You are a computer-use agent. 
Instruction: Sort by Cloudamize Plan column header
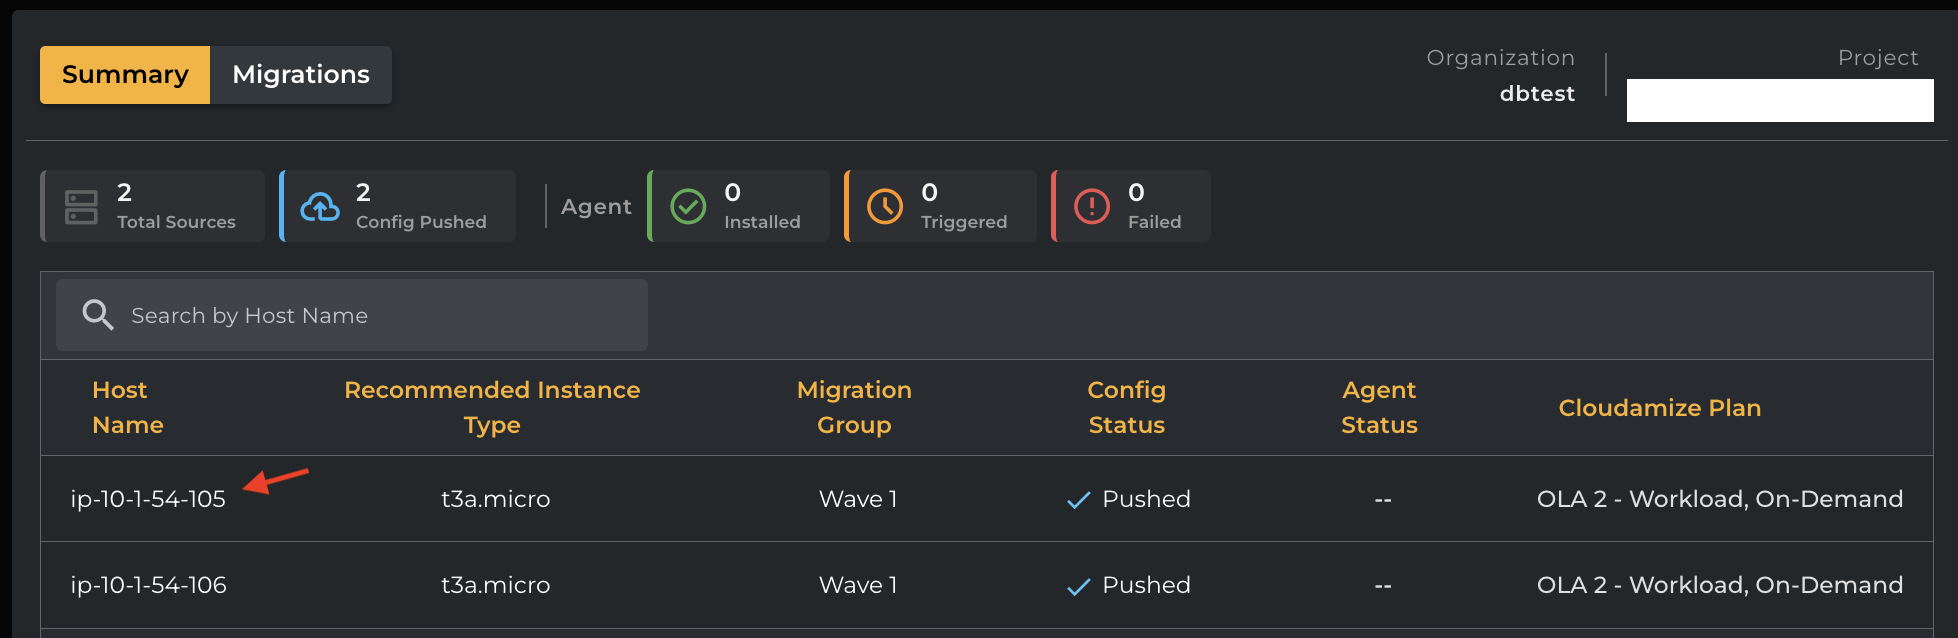(1660, 408)
